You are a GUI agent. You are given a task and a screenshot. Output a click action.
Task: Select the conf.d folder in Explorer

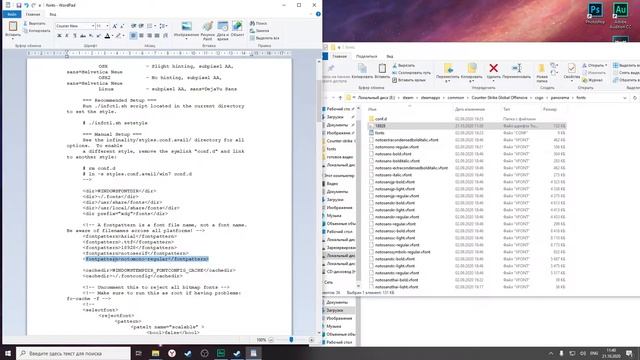pyautogui.click(x=381, y=119)
